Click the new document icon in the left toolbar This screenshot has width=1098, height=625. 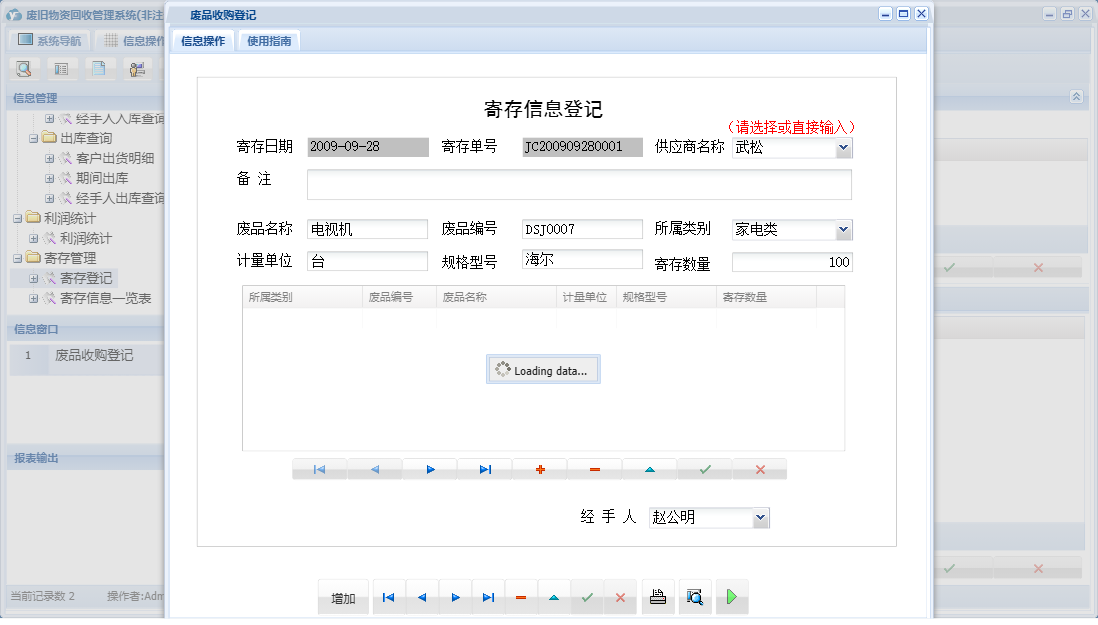pyautogui.click(x=100, y=68)
